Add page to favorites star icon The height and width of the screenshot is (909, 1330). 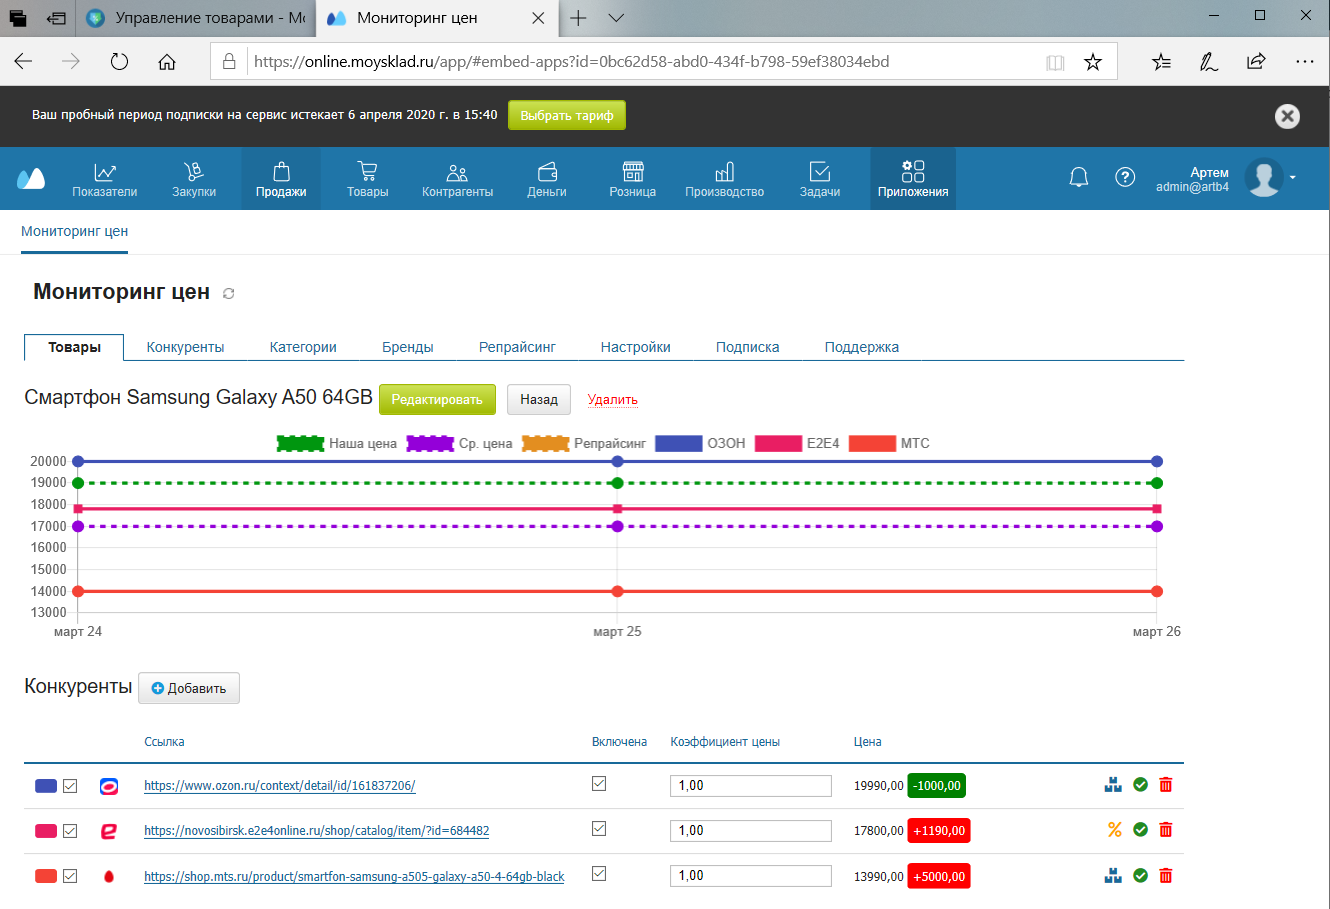[1093, 62]
